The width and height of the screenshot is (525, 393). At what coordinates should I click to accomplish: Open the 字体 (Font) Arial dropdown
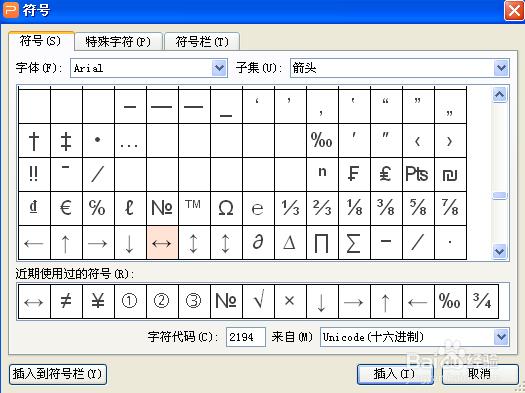(149, 68)
